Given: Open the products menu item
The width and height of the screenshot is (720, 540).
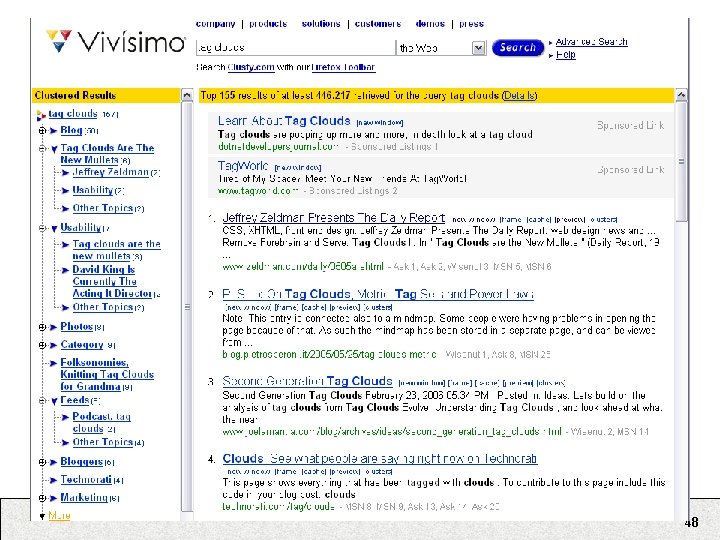Looking at the screenshot, I should click(x=268, y=24).
